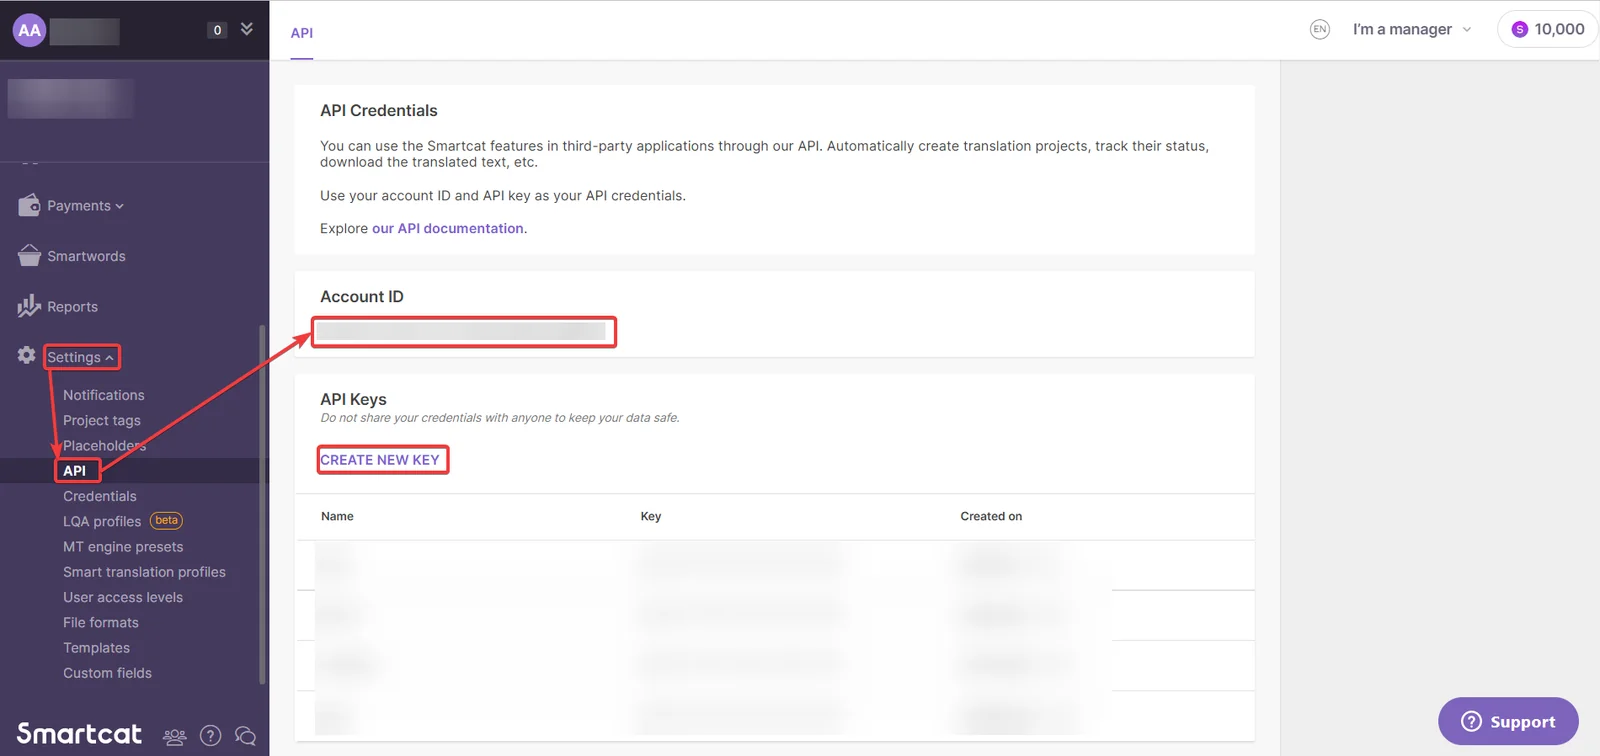
Task: Open the Smartwords section
Action: 86,256
